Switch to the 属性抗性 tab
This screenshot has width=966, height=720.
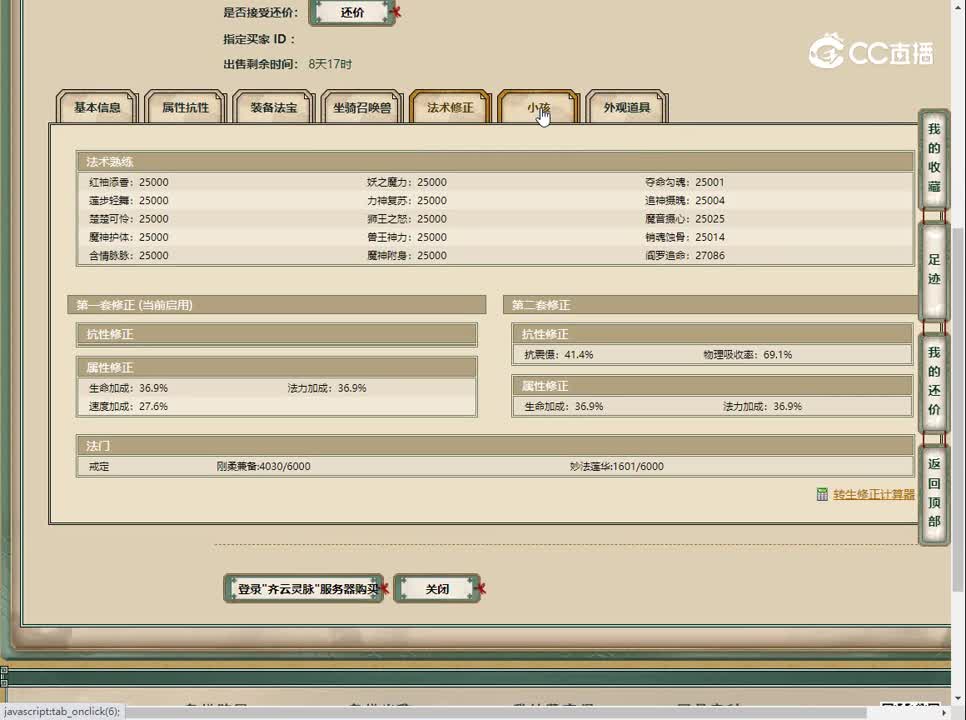(x=185, y=108)
